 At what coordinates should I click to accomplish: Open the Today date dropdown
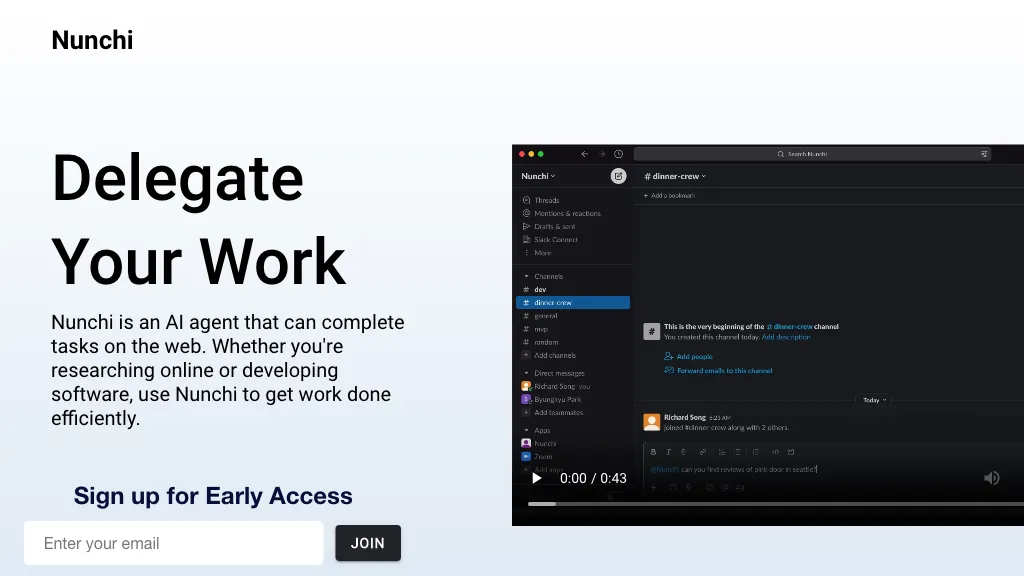[x=874, y=400]
